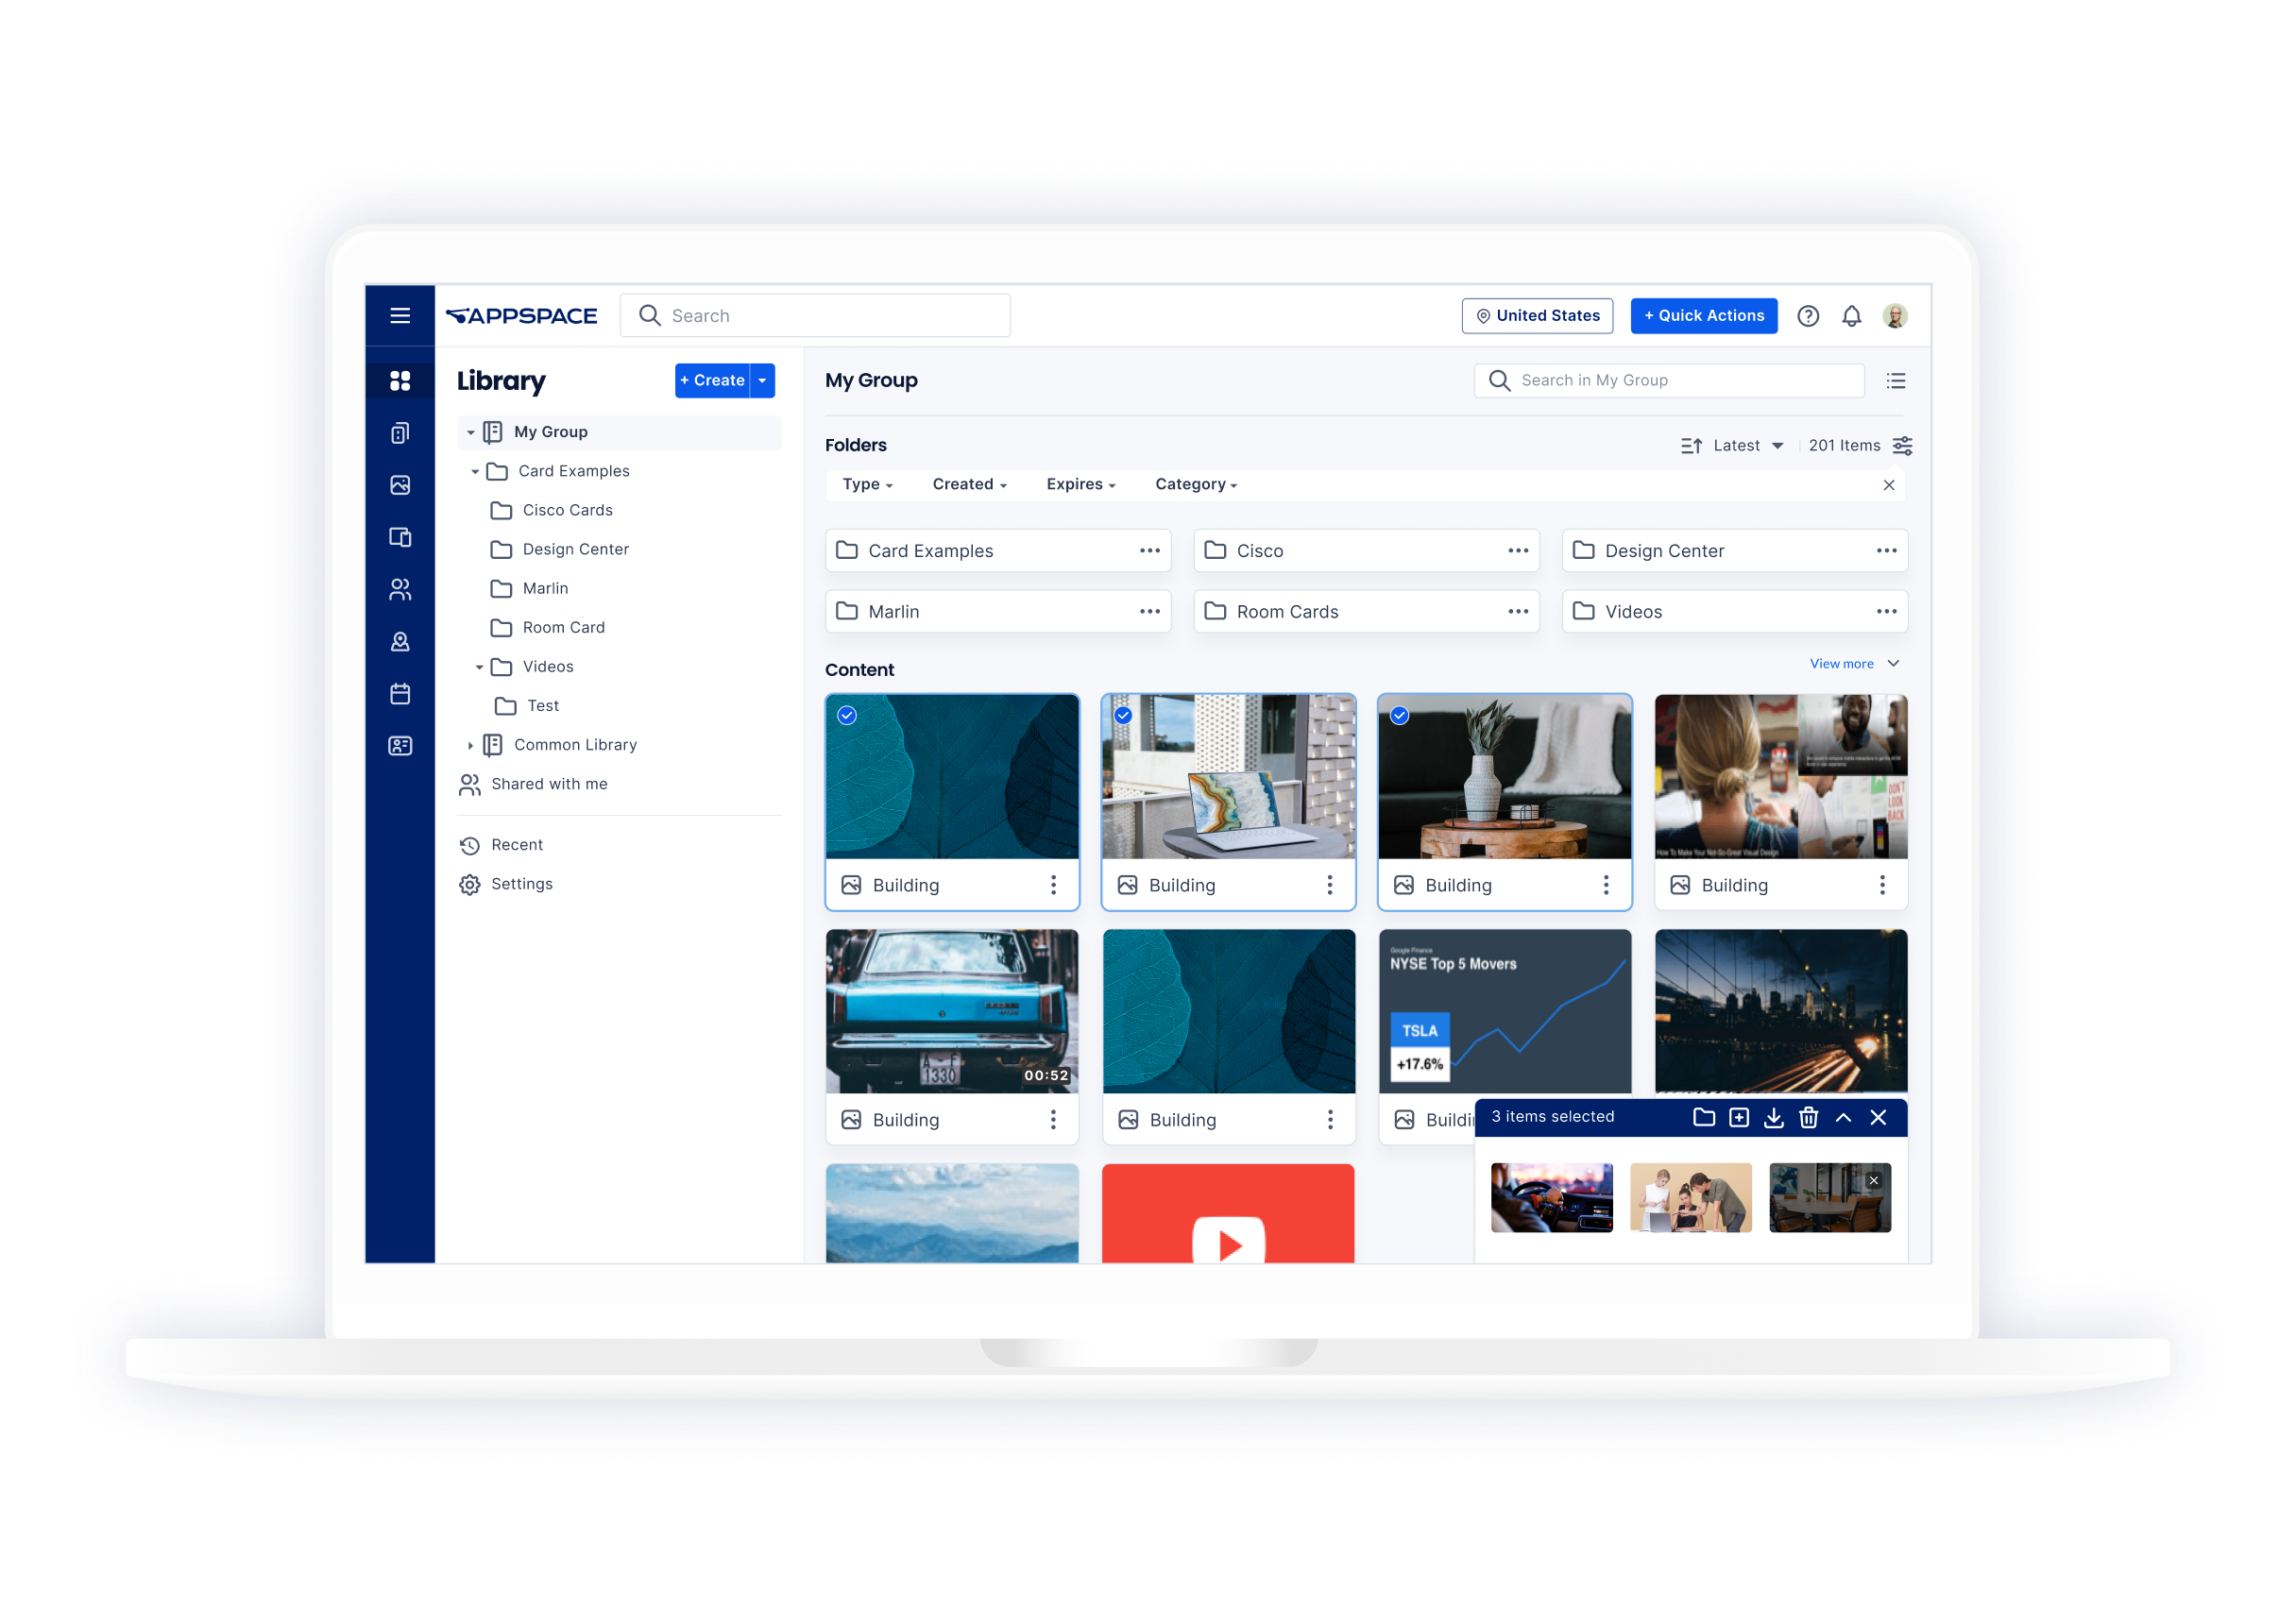Viewport: 2296px width, 1624px height.
Task: Open the calendar reservations icon in sidebar
Action: pyautogui.click(x=400, y=693)
